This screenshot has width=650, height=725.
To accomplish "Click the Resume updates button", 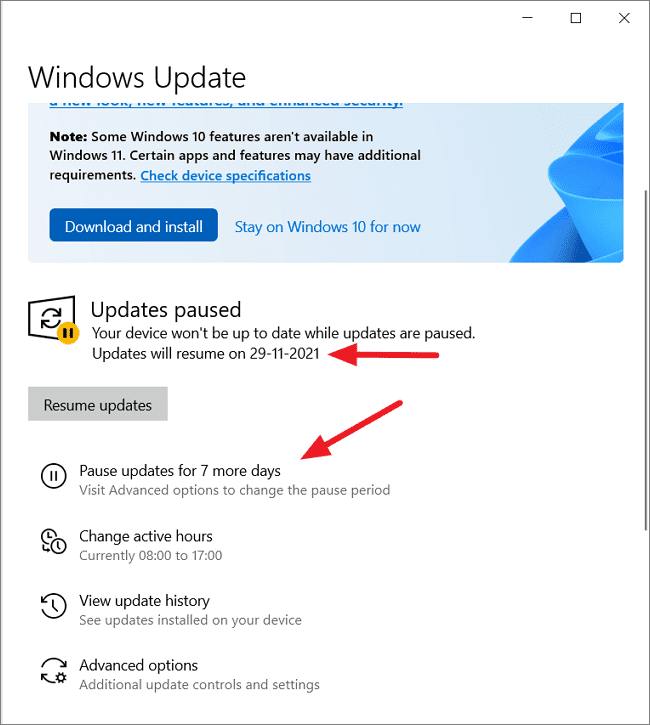I will pyautogui.click(x=98, y=404).
